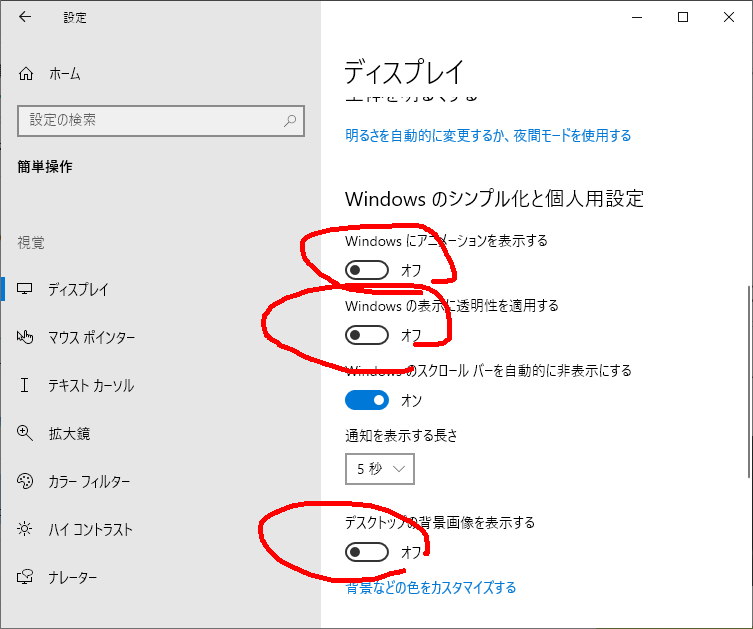Screen dimensions: 753x629
Task: Click the back arrow icon
Action: click(x=25, y=17)
